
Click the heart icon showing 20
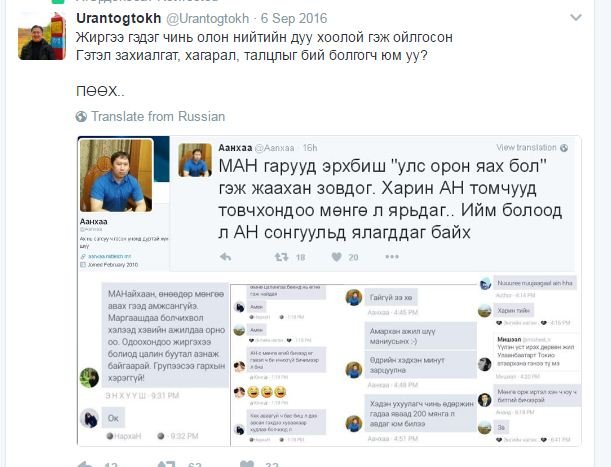tap(337, 257)
